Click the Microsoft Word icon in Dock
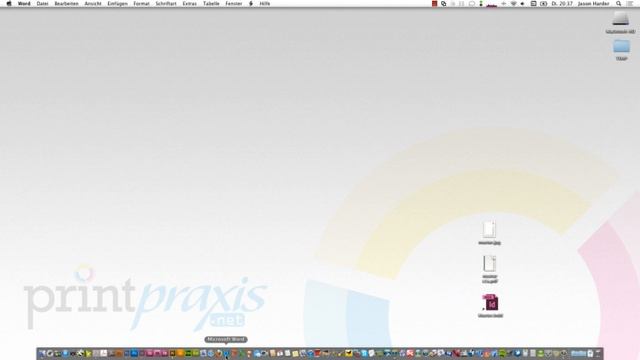640x360 pixels. tap(226, 353)
